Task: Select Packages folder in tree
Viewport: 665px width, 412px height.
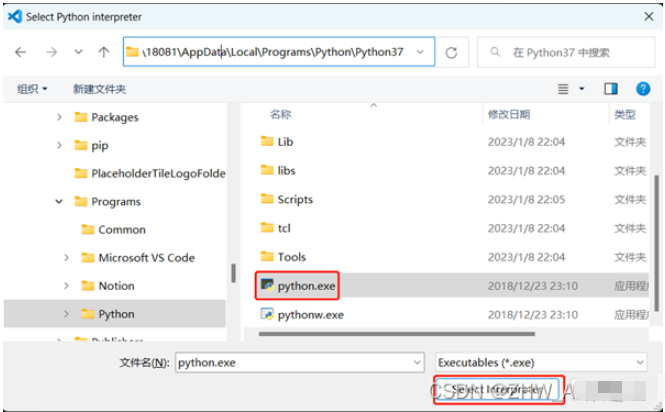Action: click(106, 117)
